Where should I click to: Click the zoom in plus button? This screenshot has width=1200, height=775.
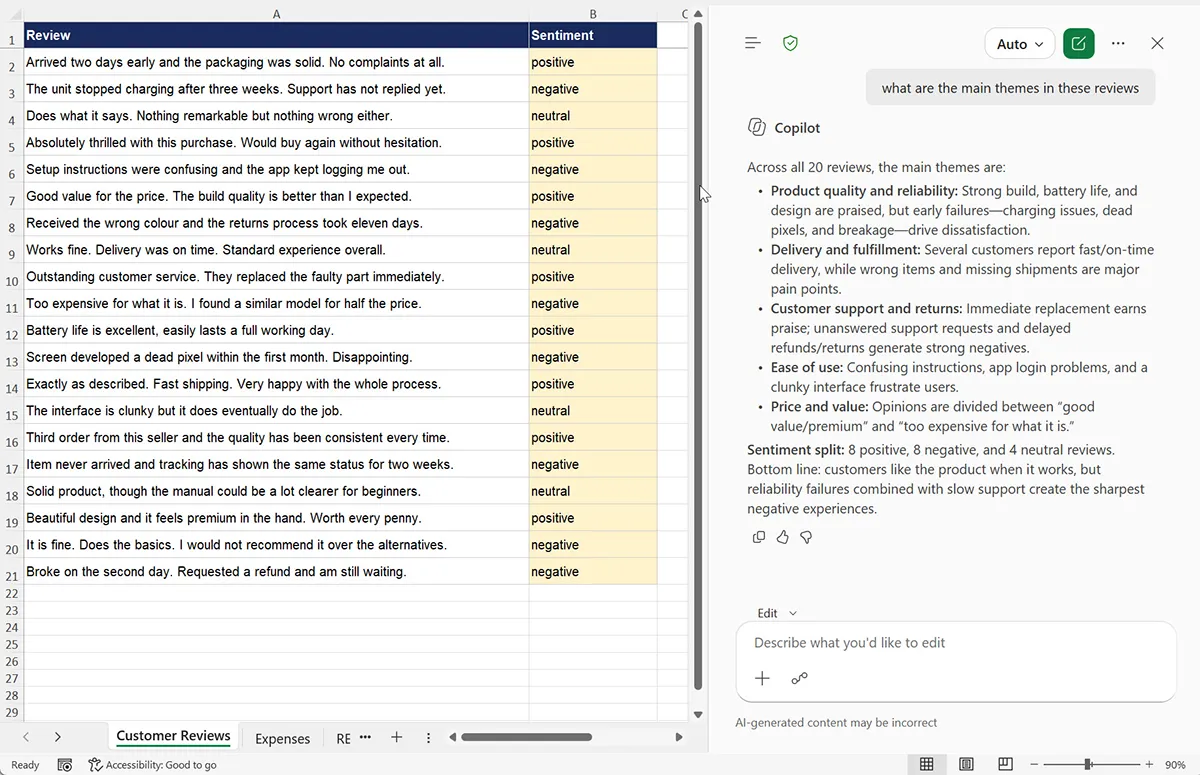pos(1150,764)
